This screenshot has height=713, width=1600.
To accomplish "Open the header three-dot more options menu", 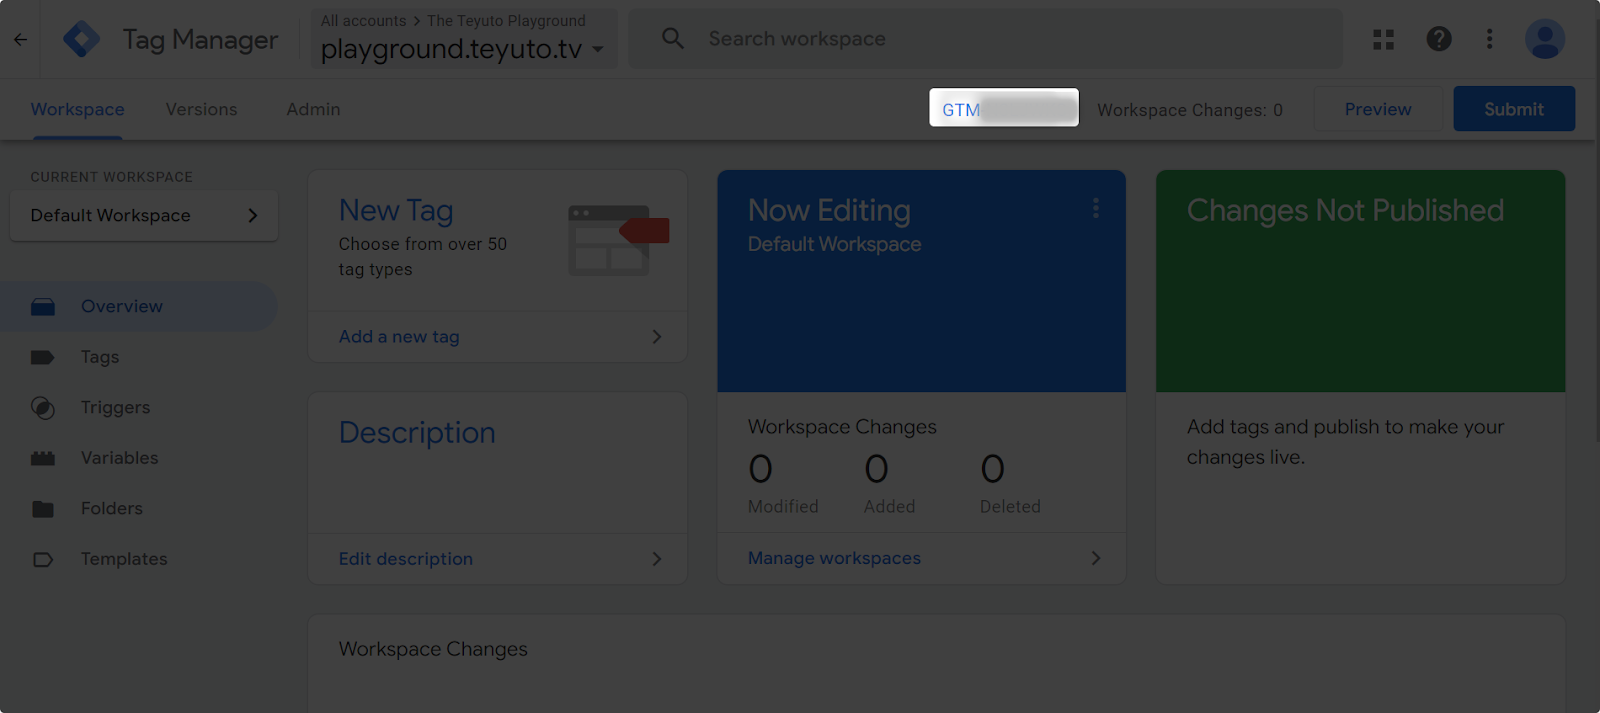I will tap(1489, 39).
